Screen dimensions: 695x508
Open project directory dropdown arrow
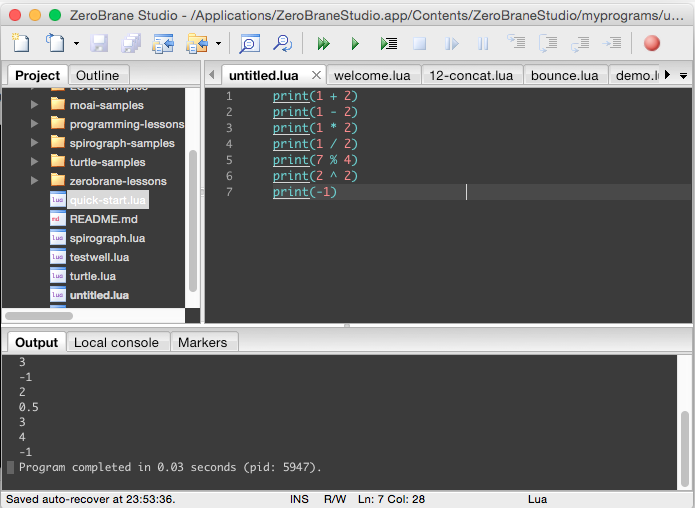(218, 43)
